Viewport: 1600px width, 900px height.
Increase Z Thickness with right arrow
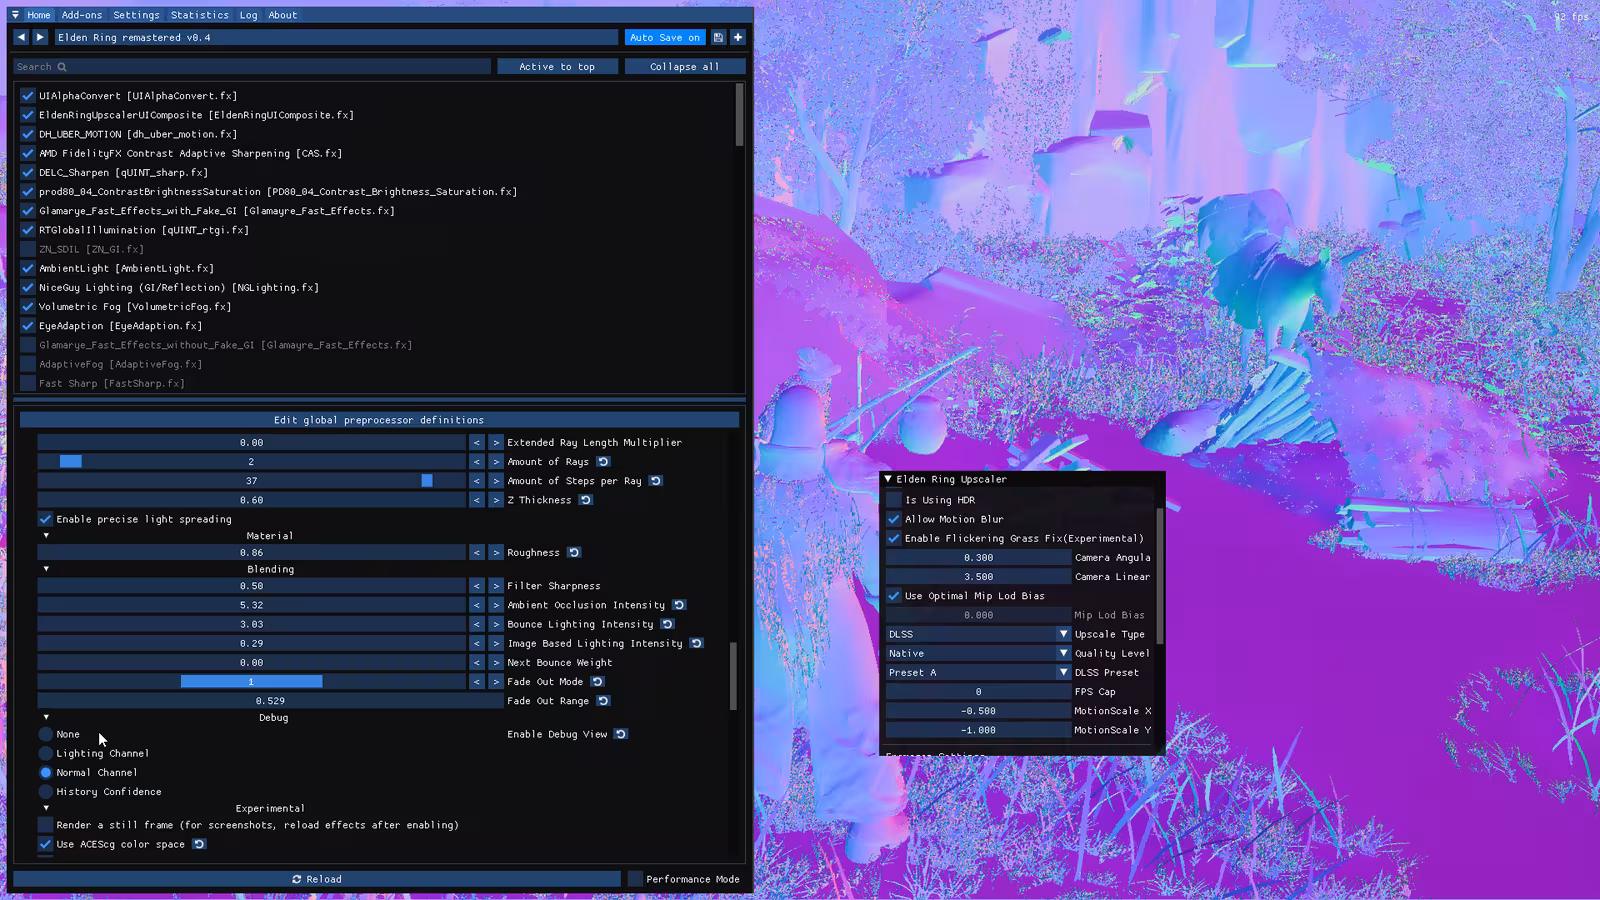pos(496,499)
